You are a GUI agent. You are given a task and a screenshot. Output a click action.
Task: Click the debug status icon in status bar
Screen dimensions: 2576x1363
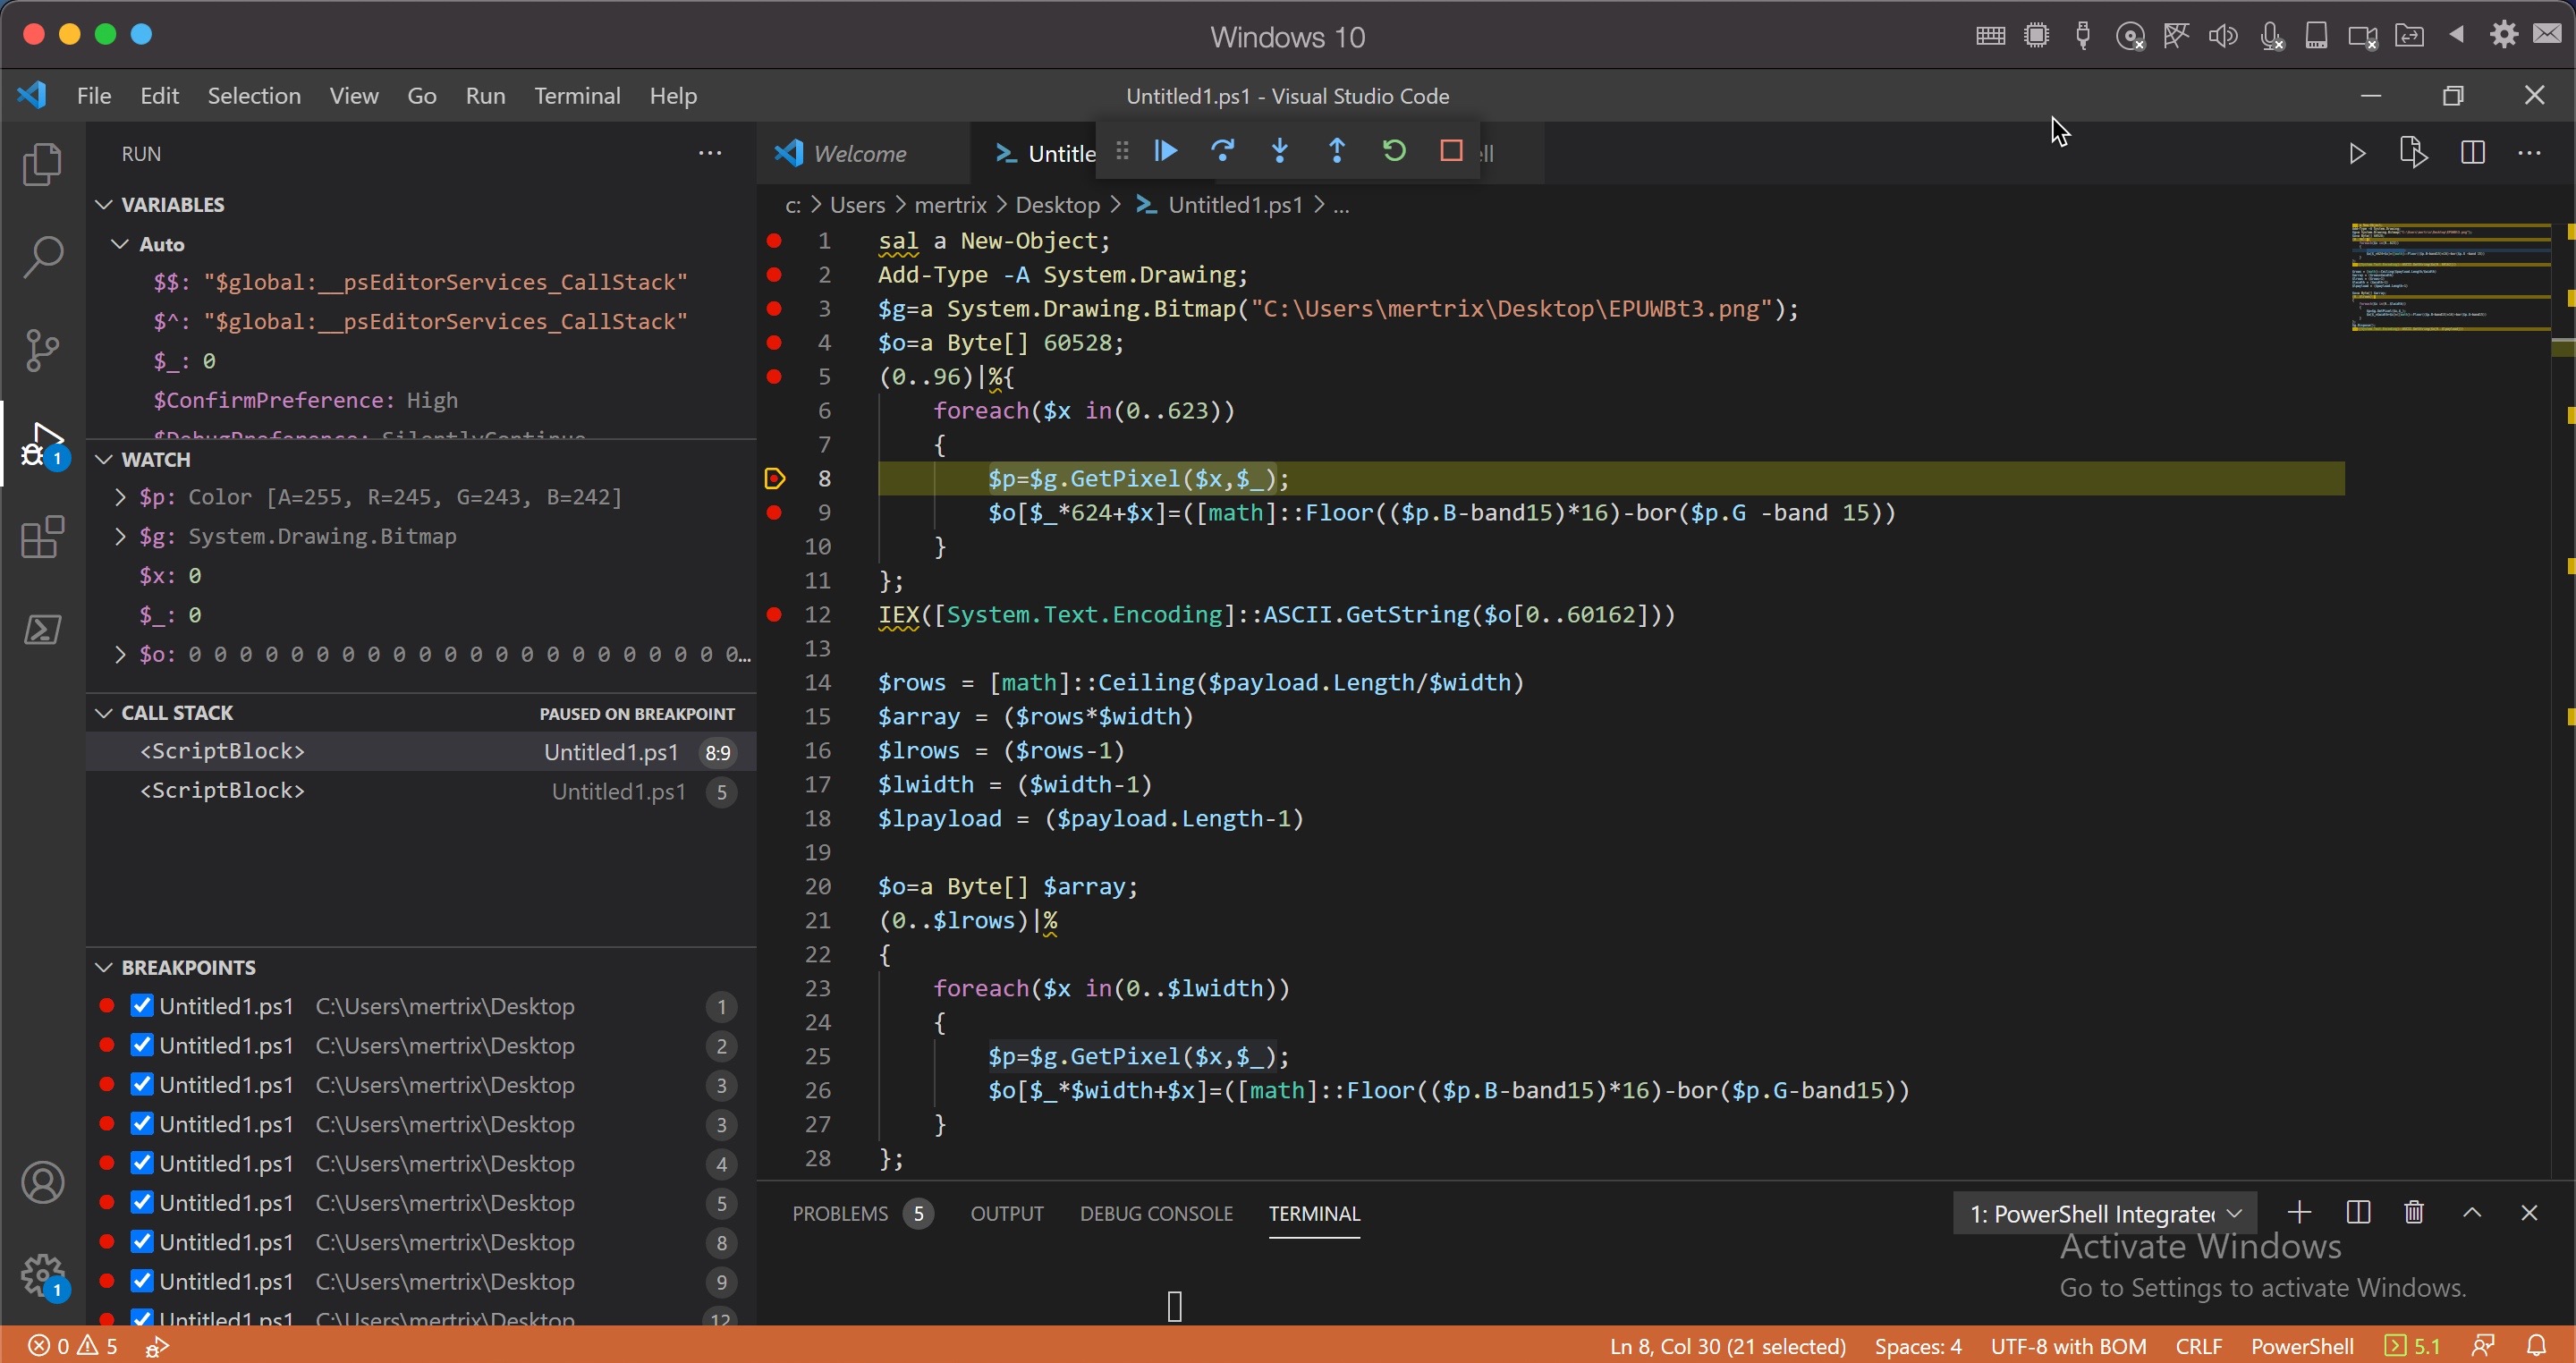coord(157,1346)
